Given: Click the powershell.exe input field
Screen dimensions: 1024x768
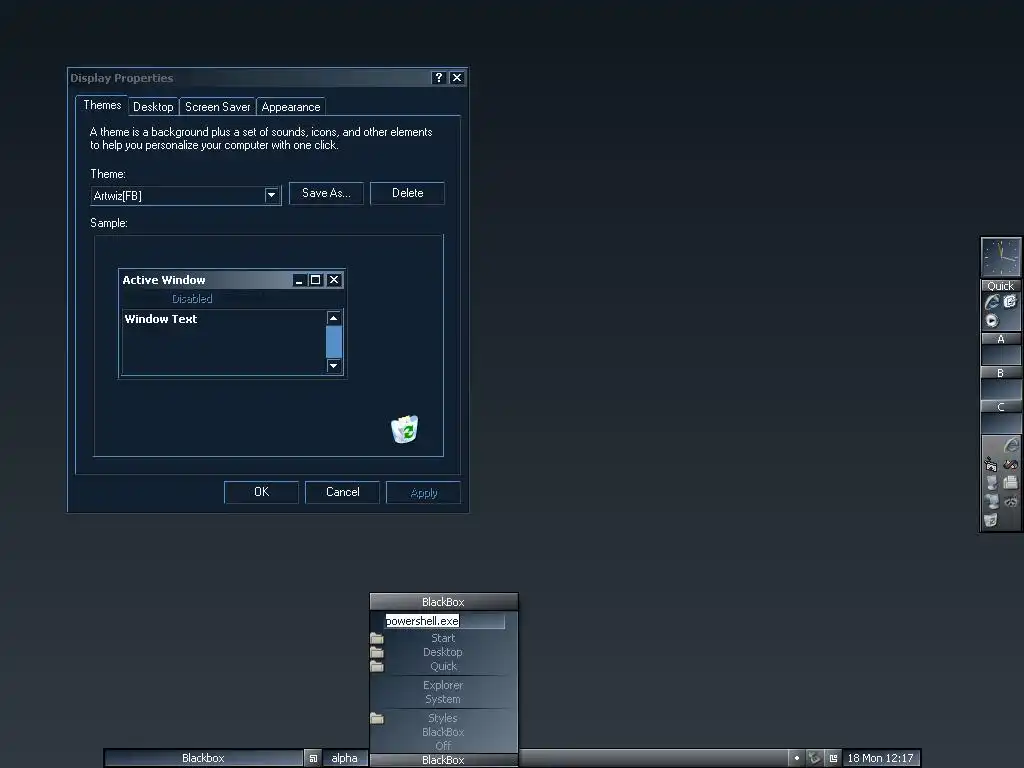Looking at the screenshot, I should click(445, 621).
